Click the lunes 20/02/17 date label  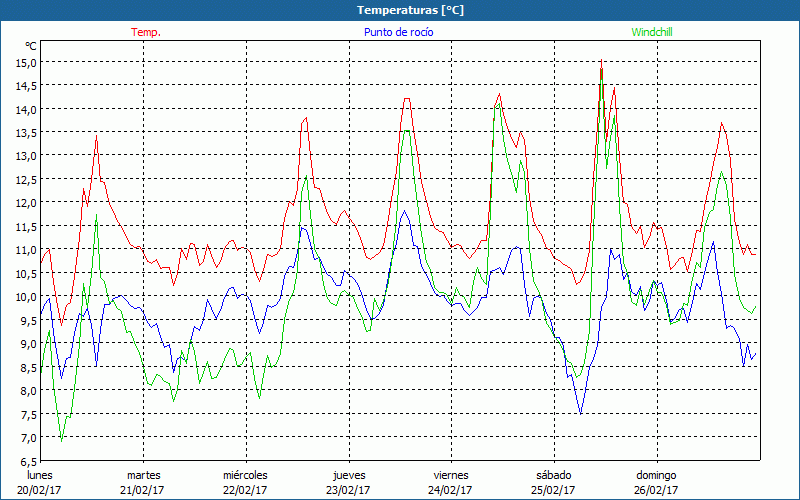[x=40, y=482]
